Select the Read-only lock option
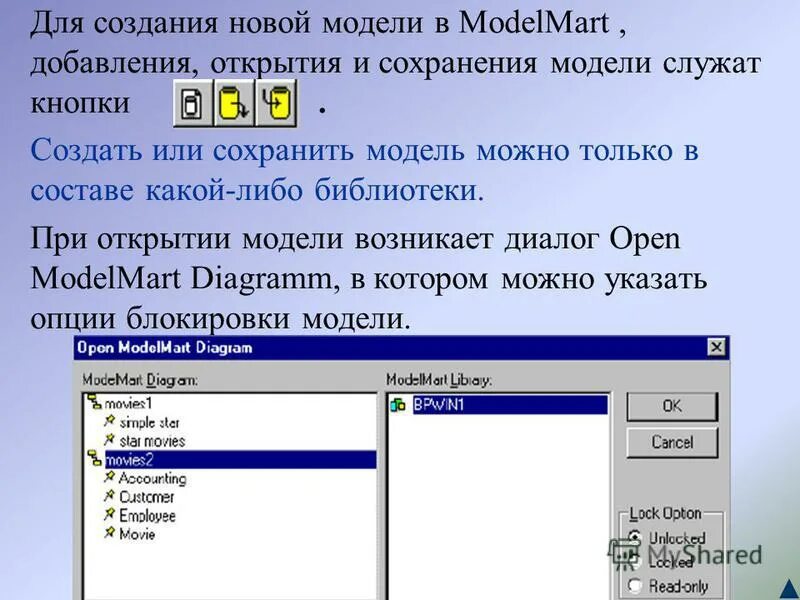This screenshot has width=800, height=600. coord(635,585)
